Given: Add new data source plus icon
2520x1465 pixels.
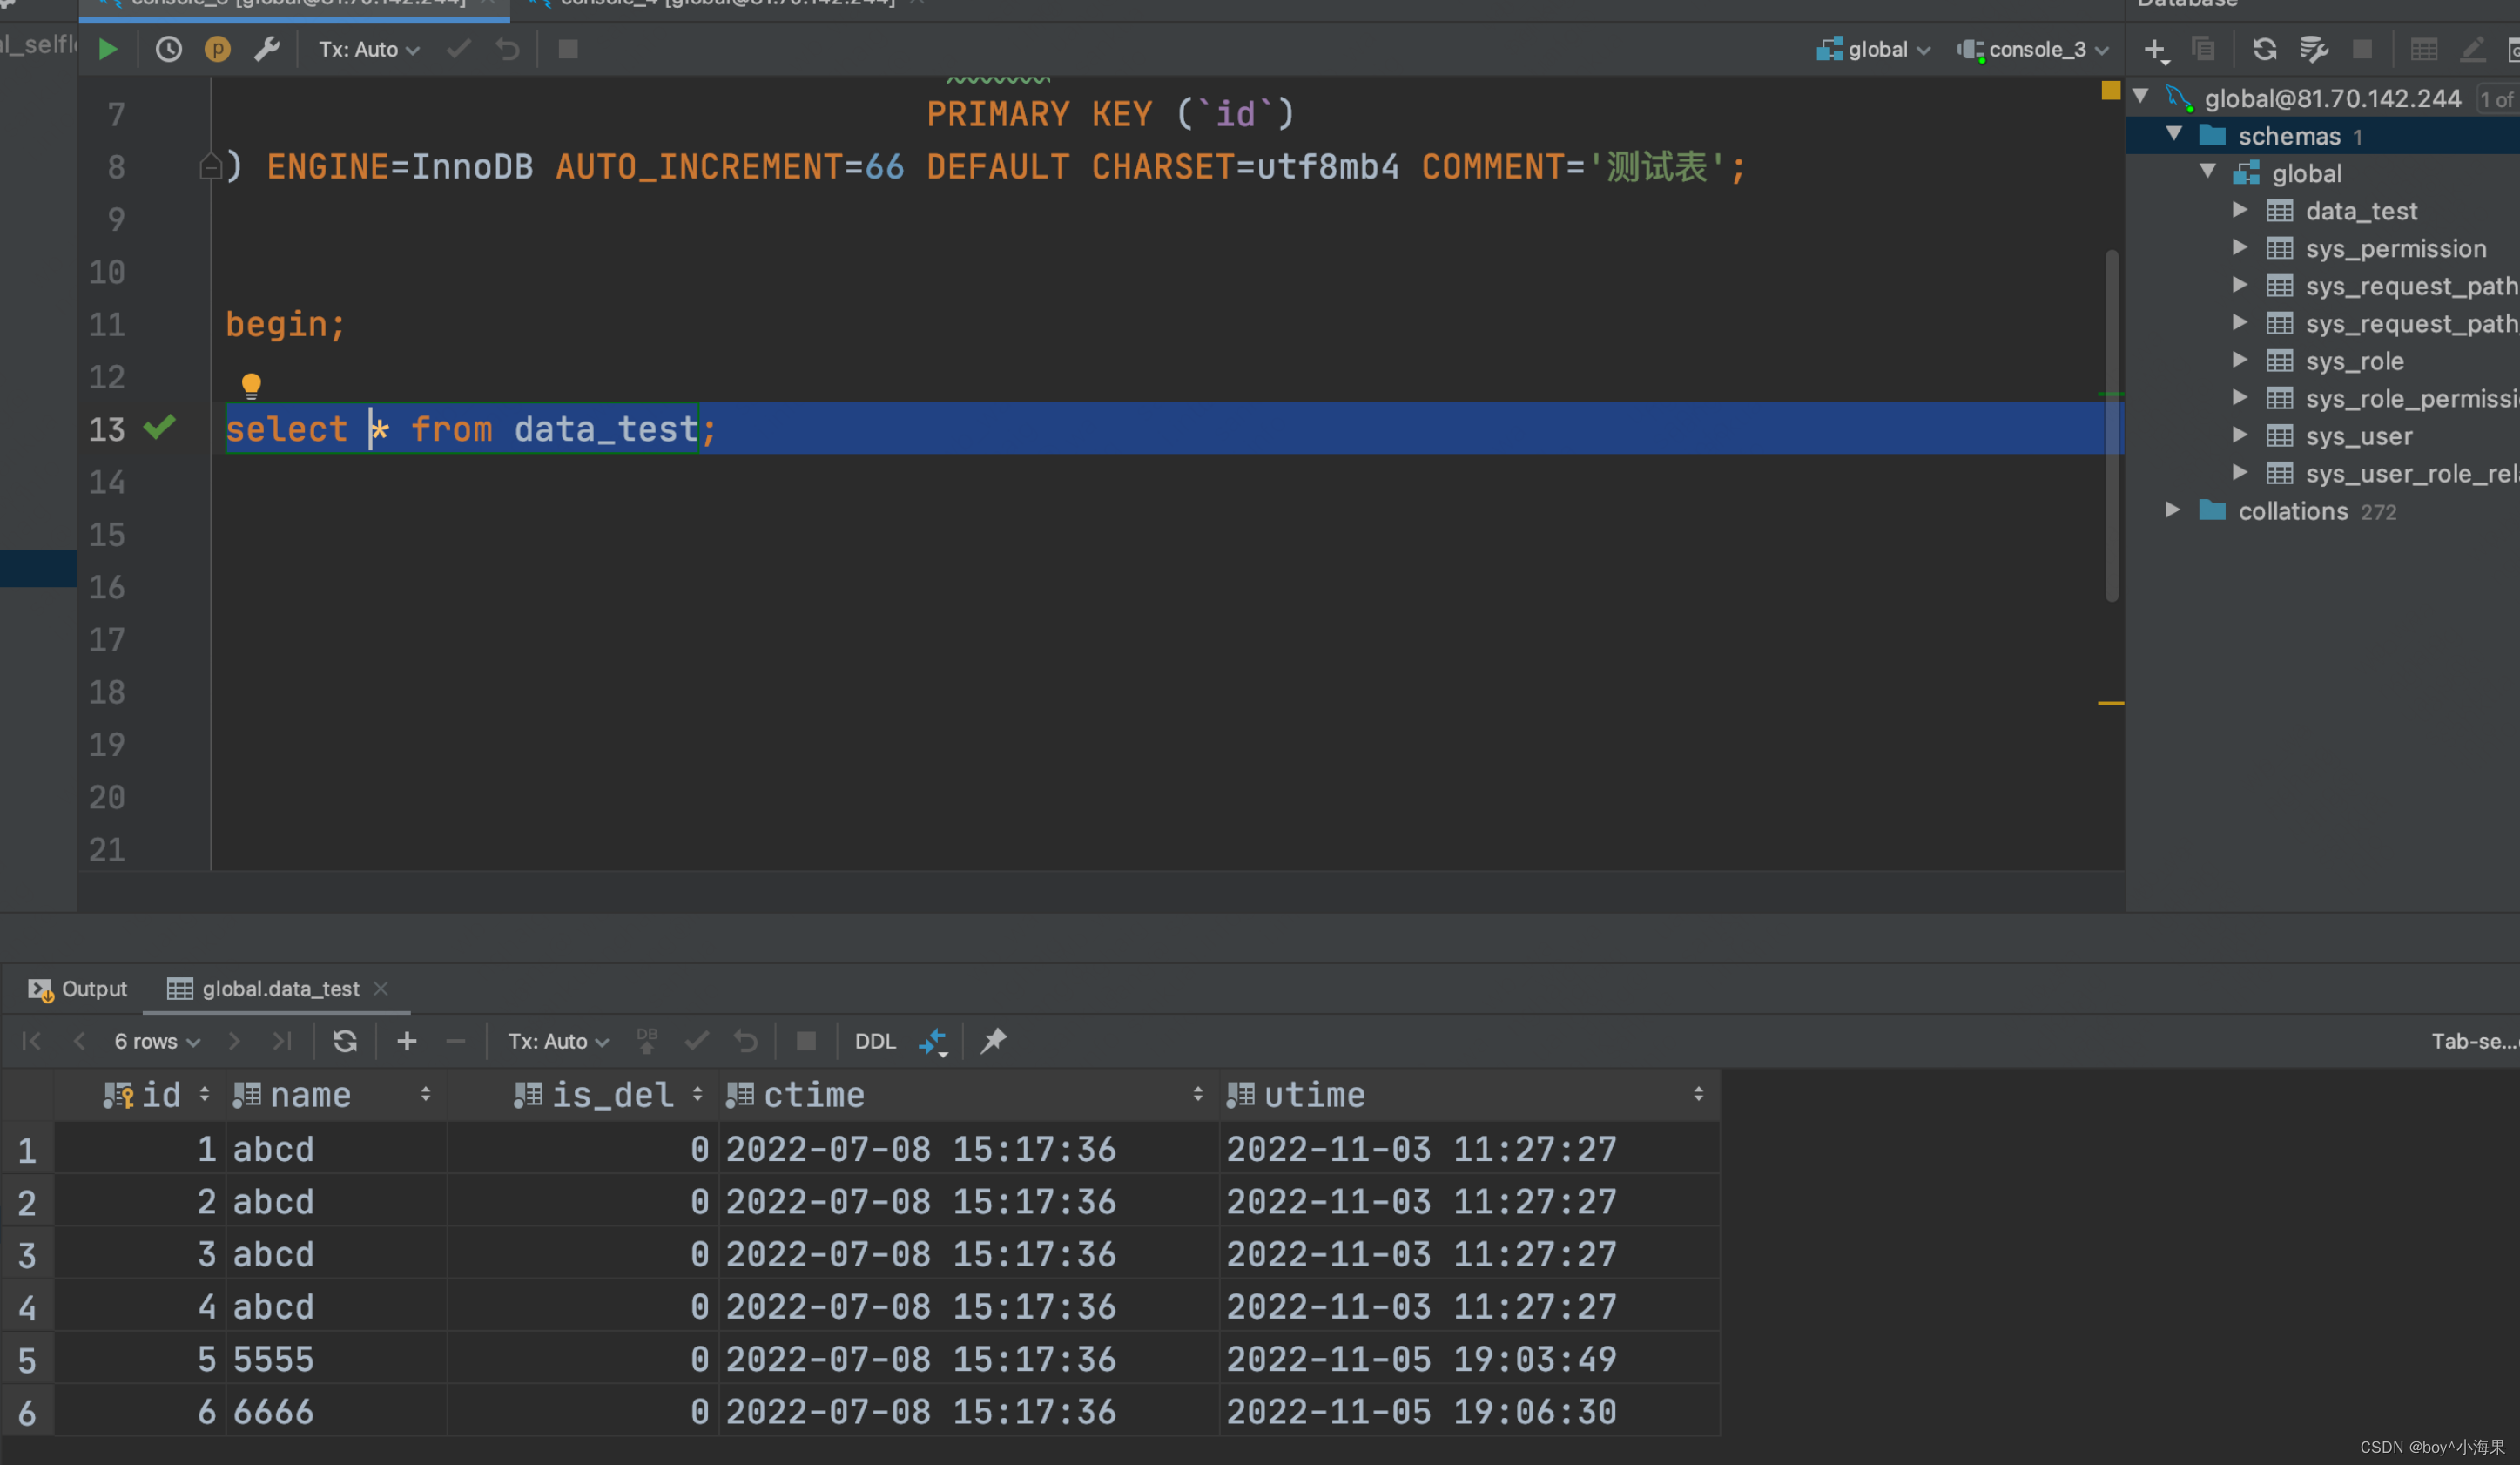Looking at the screenshot, I should point(2155,49).
